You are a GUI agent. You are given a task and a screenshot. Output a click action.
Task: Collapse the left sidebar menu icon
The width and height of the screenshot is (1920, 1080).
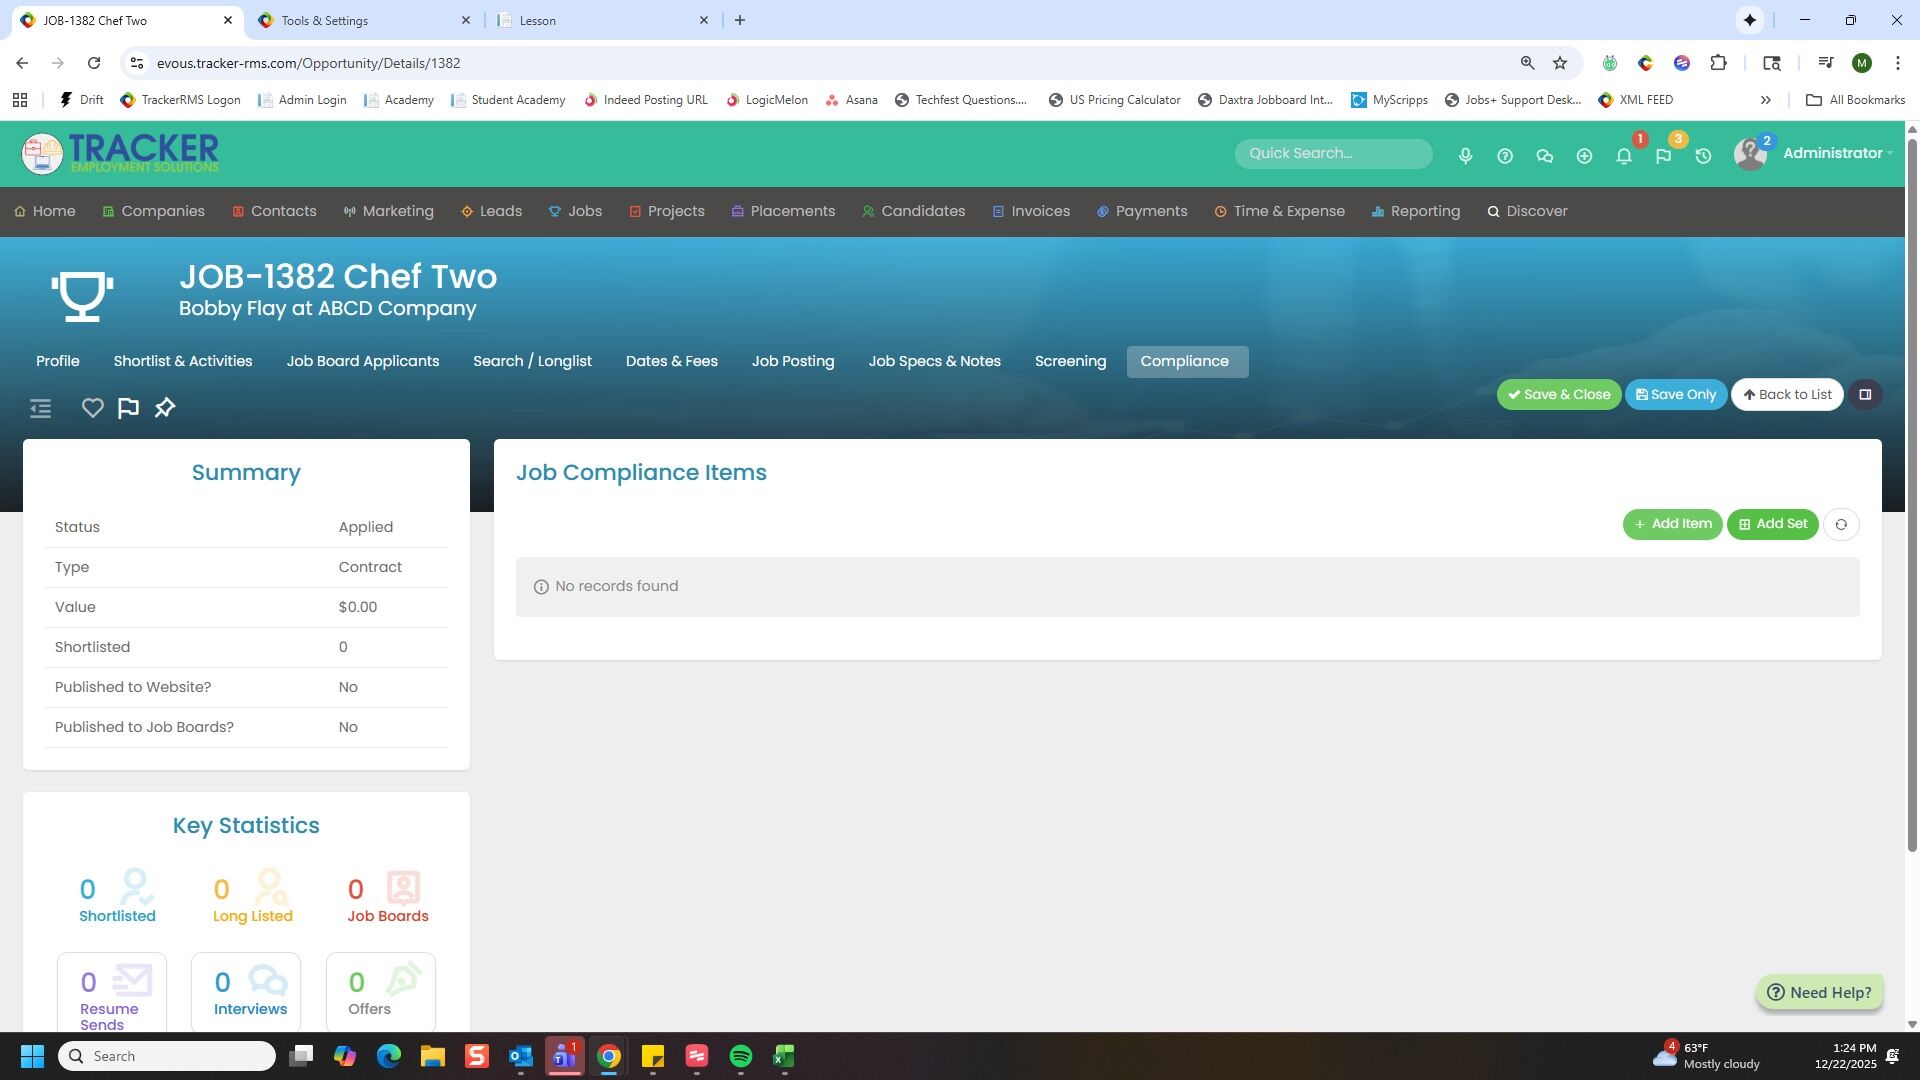pyautogui.click(x=40, y=408)
